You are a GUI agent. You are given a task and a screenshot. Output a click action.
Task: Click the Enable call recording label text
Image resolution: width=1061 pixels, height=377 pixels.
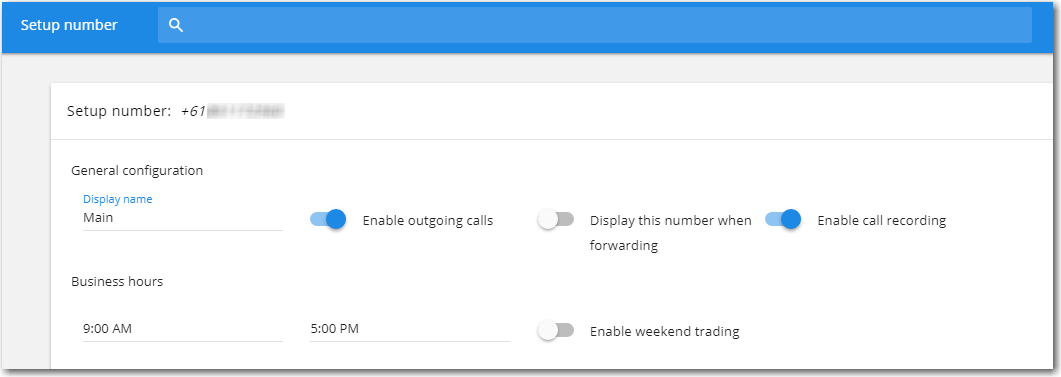[882, 221]
